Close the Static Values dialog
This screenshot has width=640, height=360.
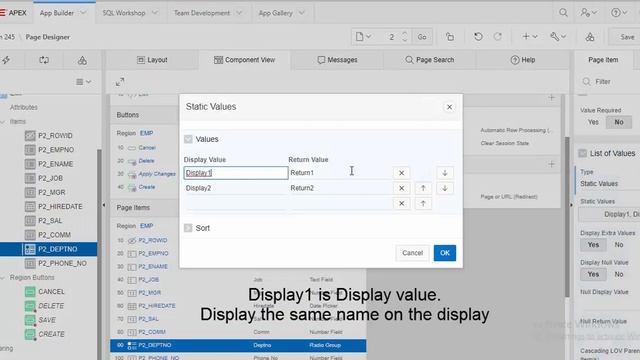[x=449, y=107]
